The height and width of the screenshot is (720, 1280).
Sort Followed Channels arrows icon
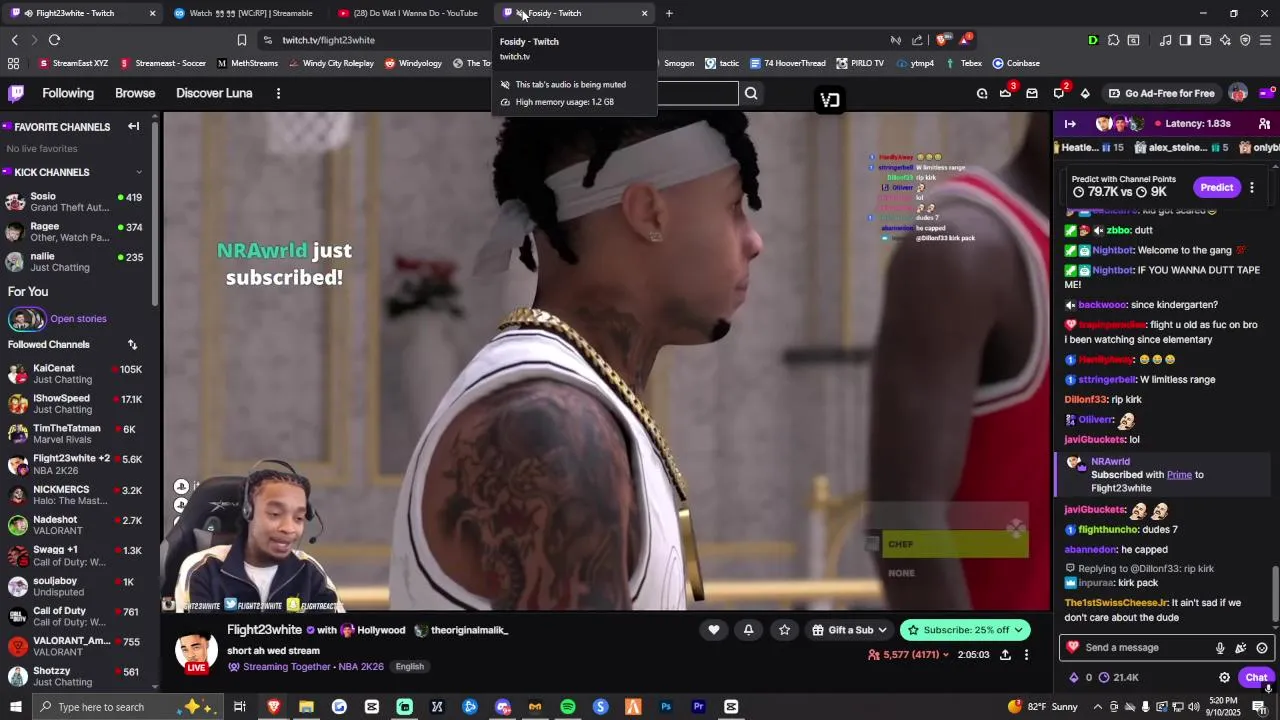[132, 344]
